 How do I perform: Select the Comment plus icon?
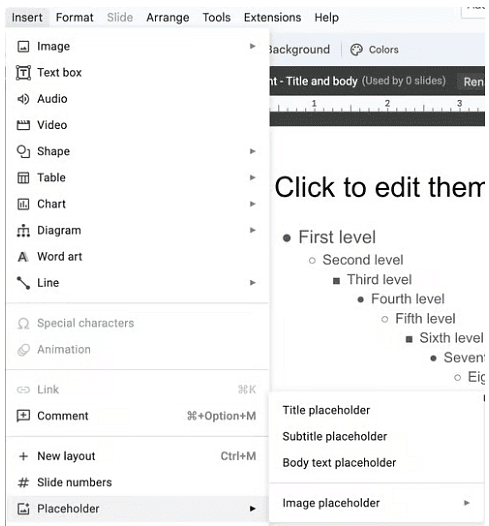[23, 416]
